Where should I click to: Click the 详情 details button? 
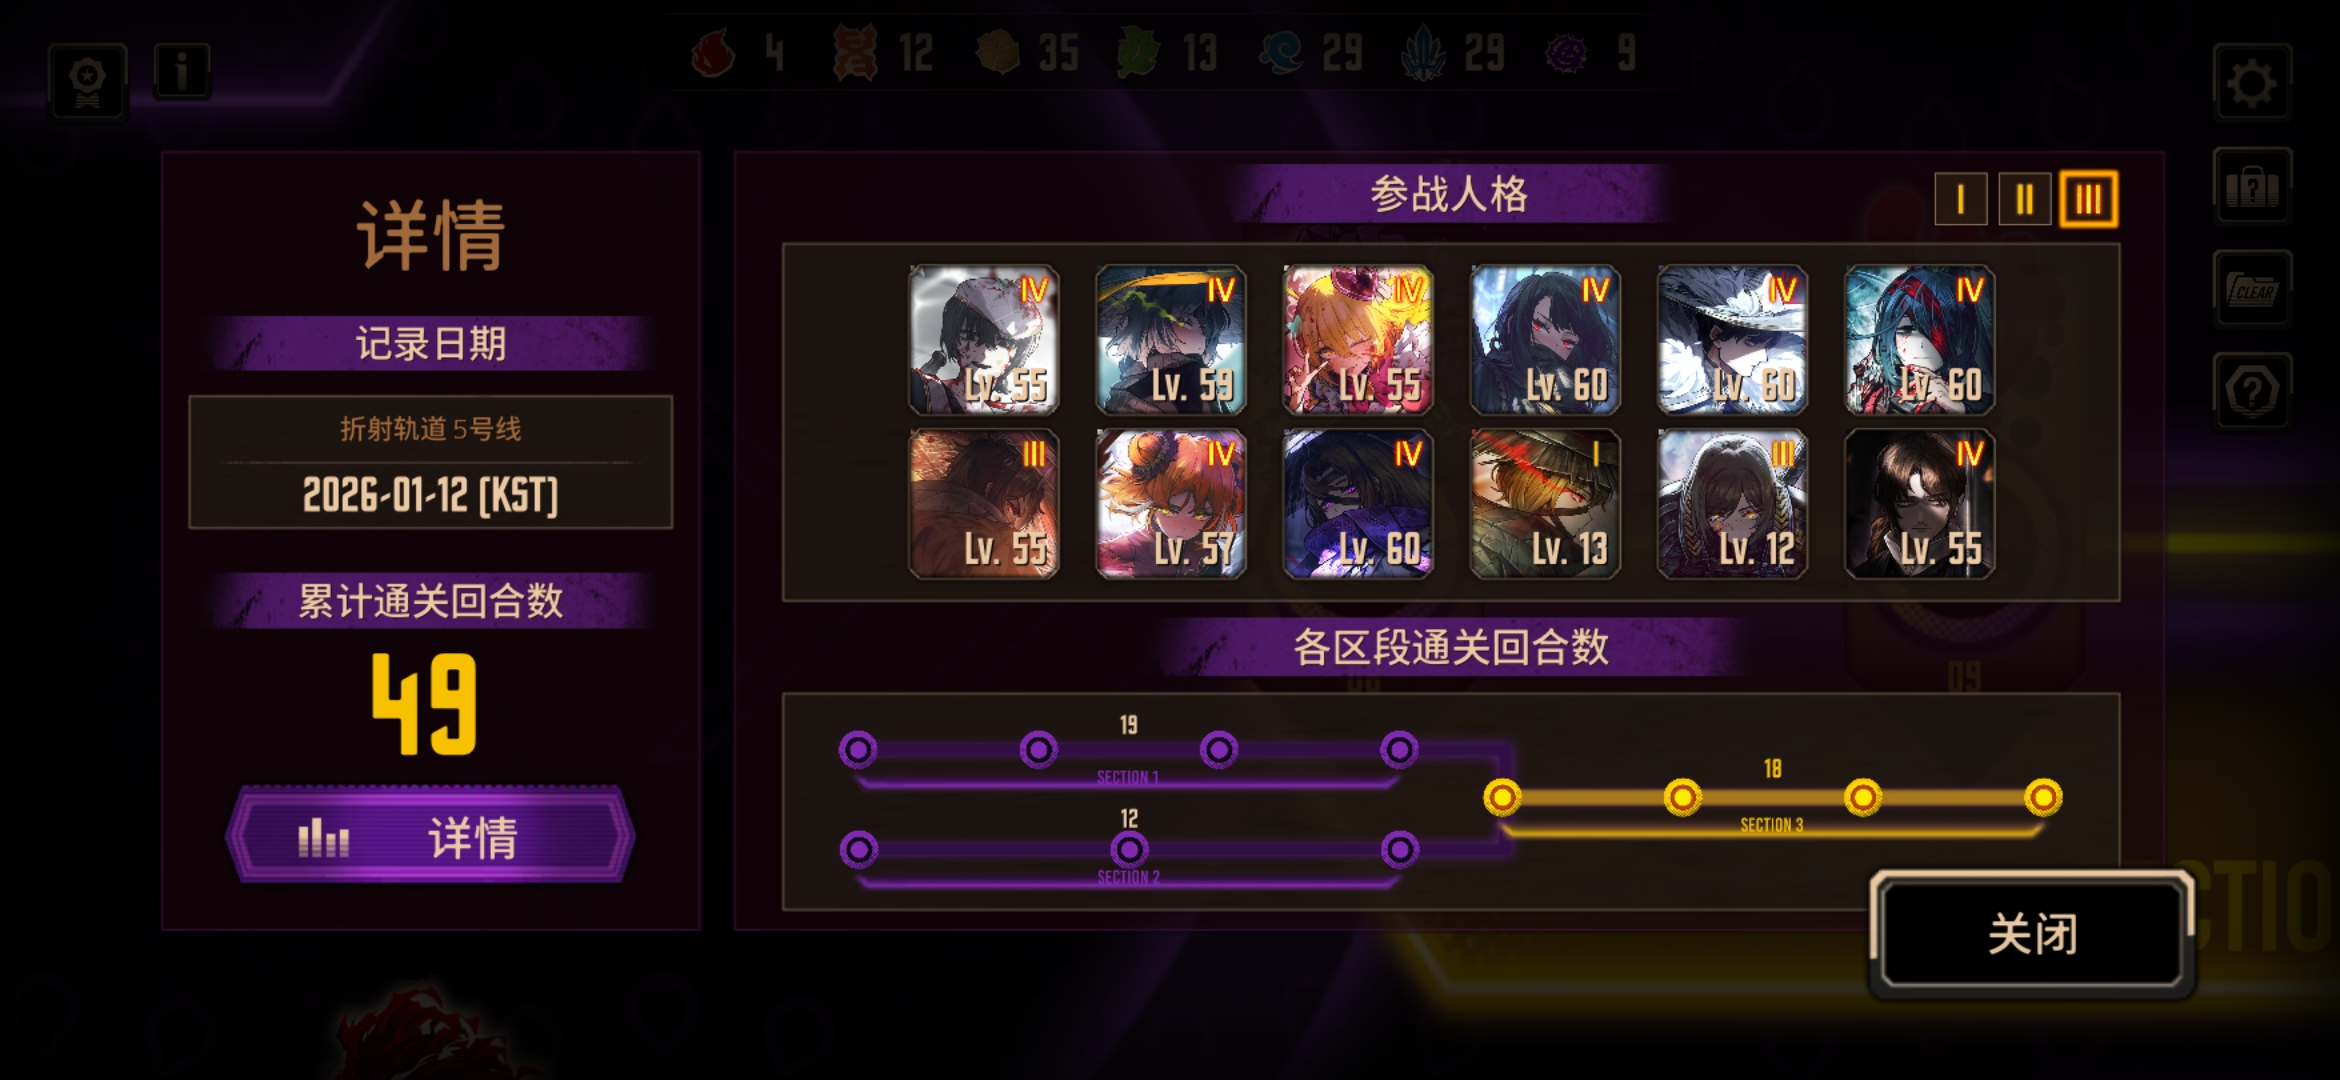tap(431, 836)
